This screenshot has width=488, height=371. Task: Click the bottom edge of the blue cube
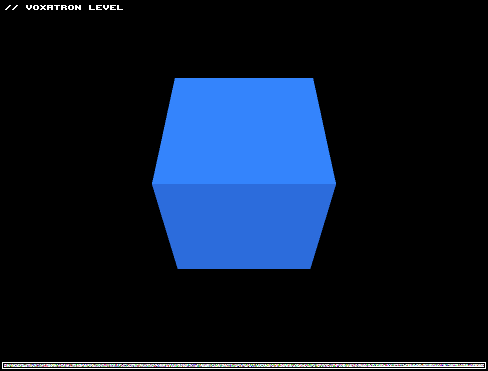244,269
